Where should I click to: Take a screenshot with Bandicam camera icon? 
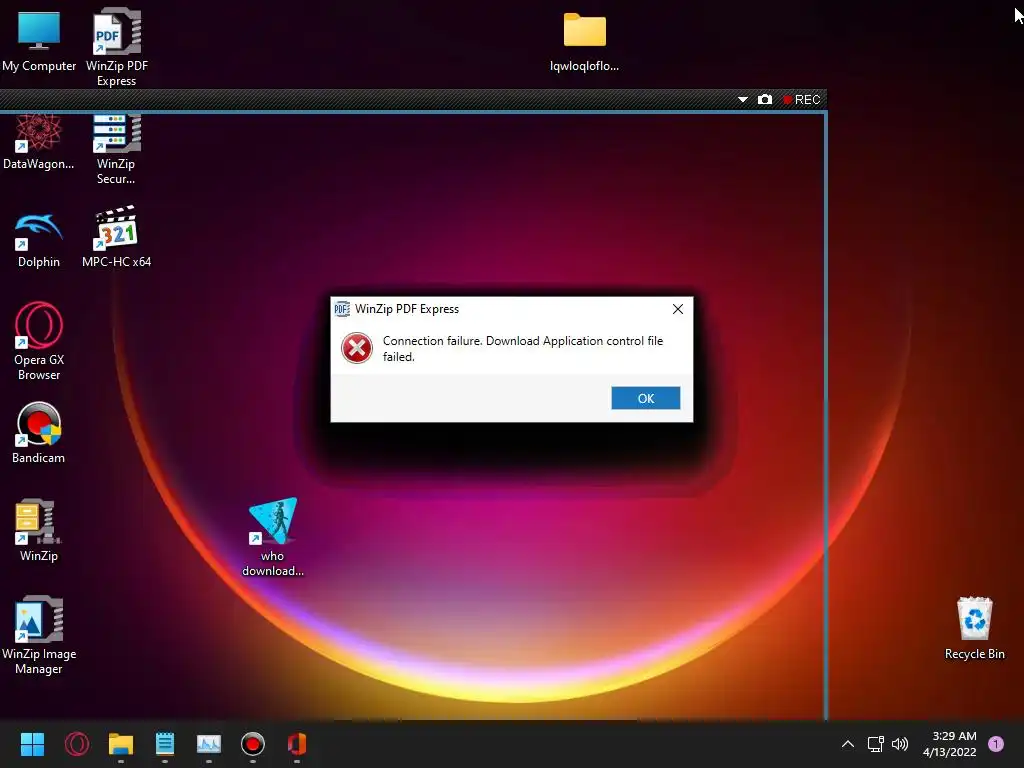(x=765, y=99)
